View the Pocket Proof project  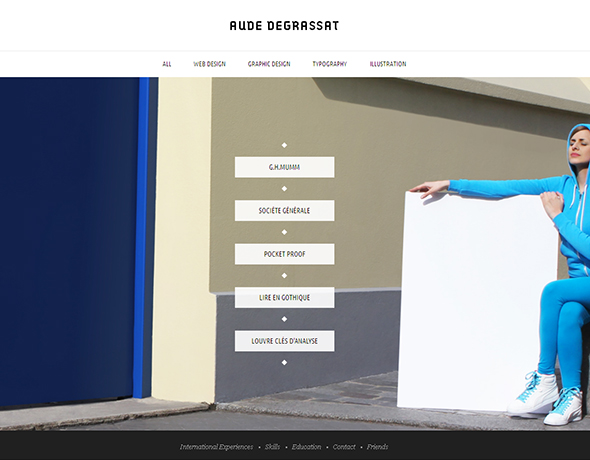(284, 254)
